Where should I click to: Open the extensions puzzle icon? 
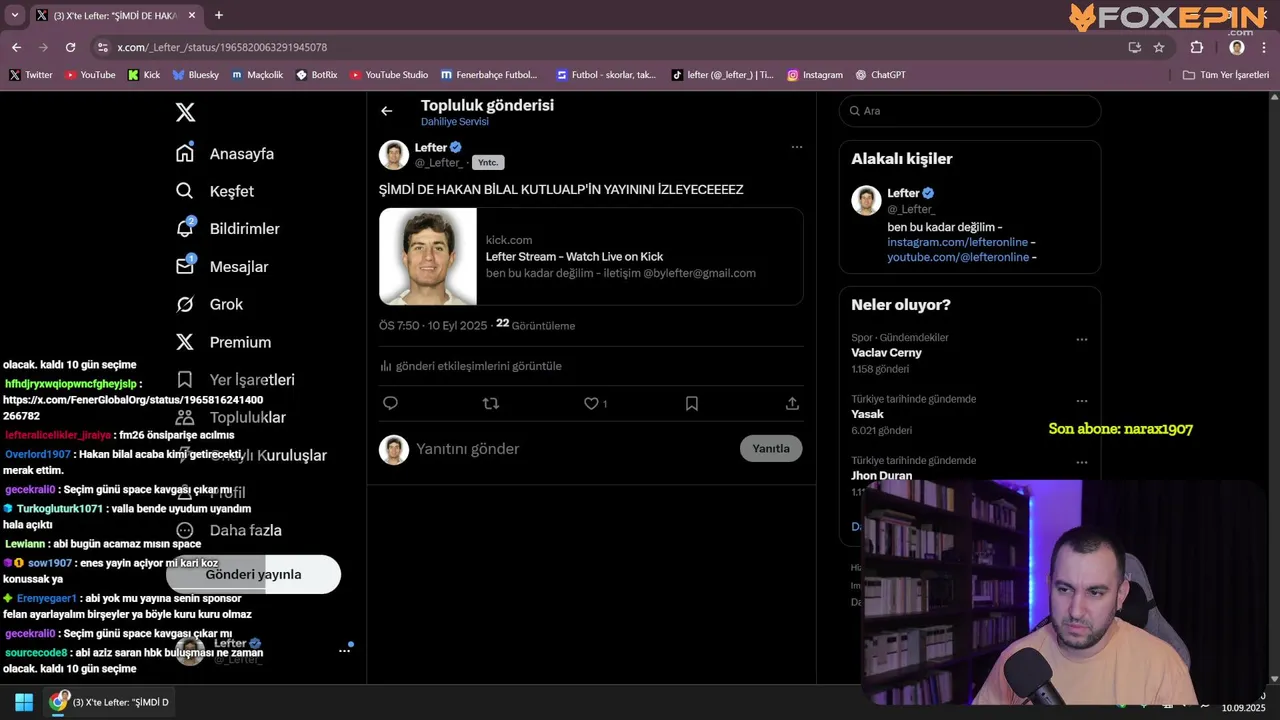tap(1196, 47)
